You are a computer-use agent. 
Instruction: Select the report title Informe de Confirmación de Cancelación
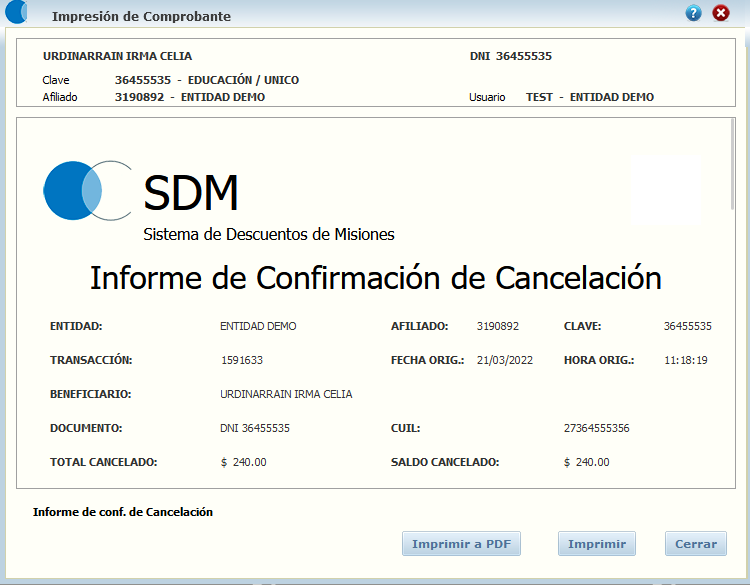click(376, 278)
